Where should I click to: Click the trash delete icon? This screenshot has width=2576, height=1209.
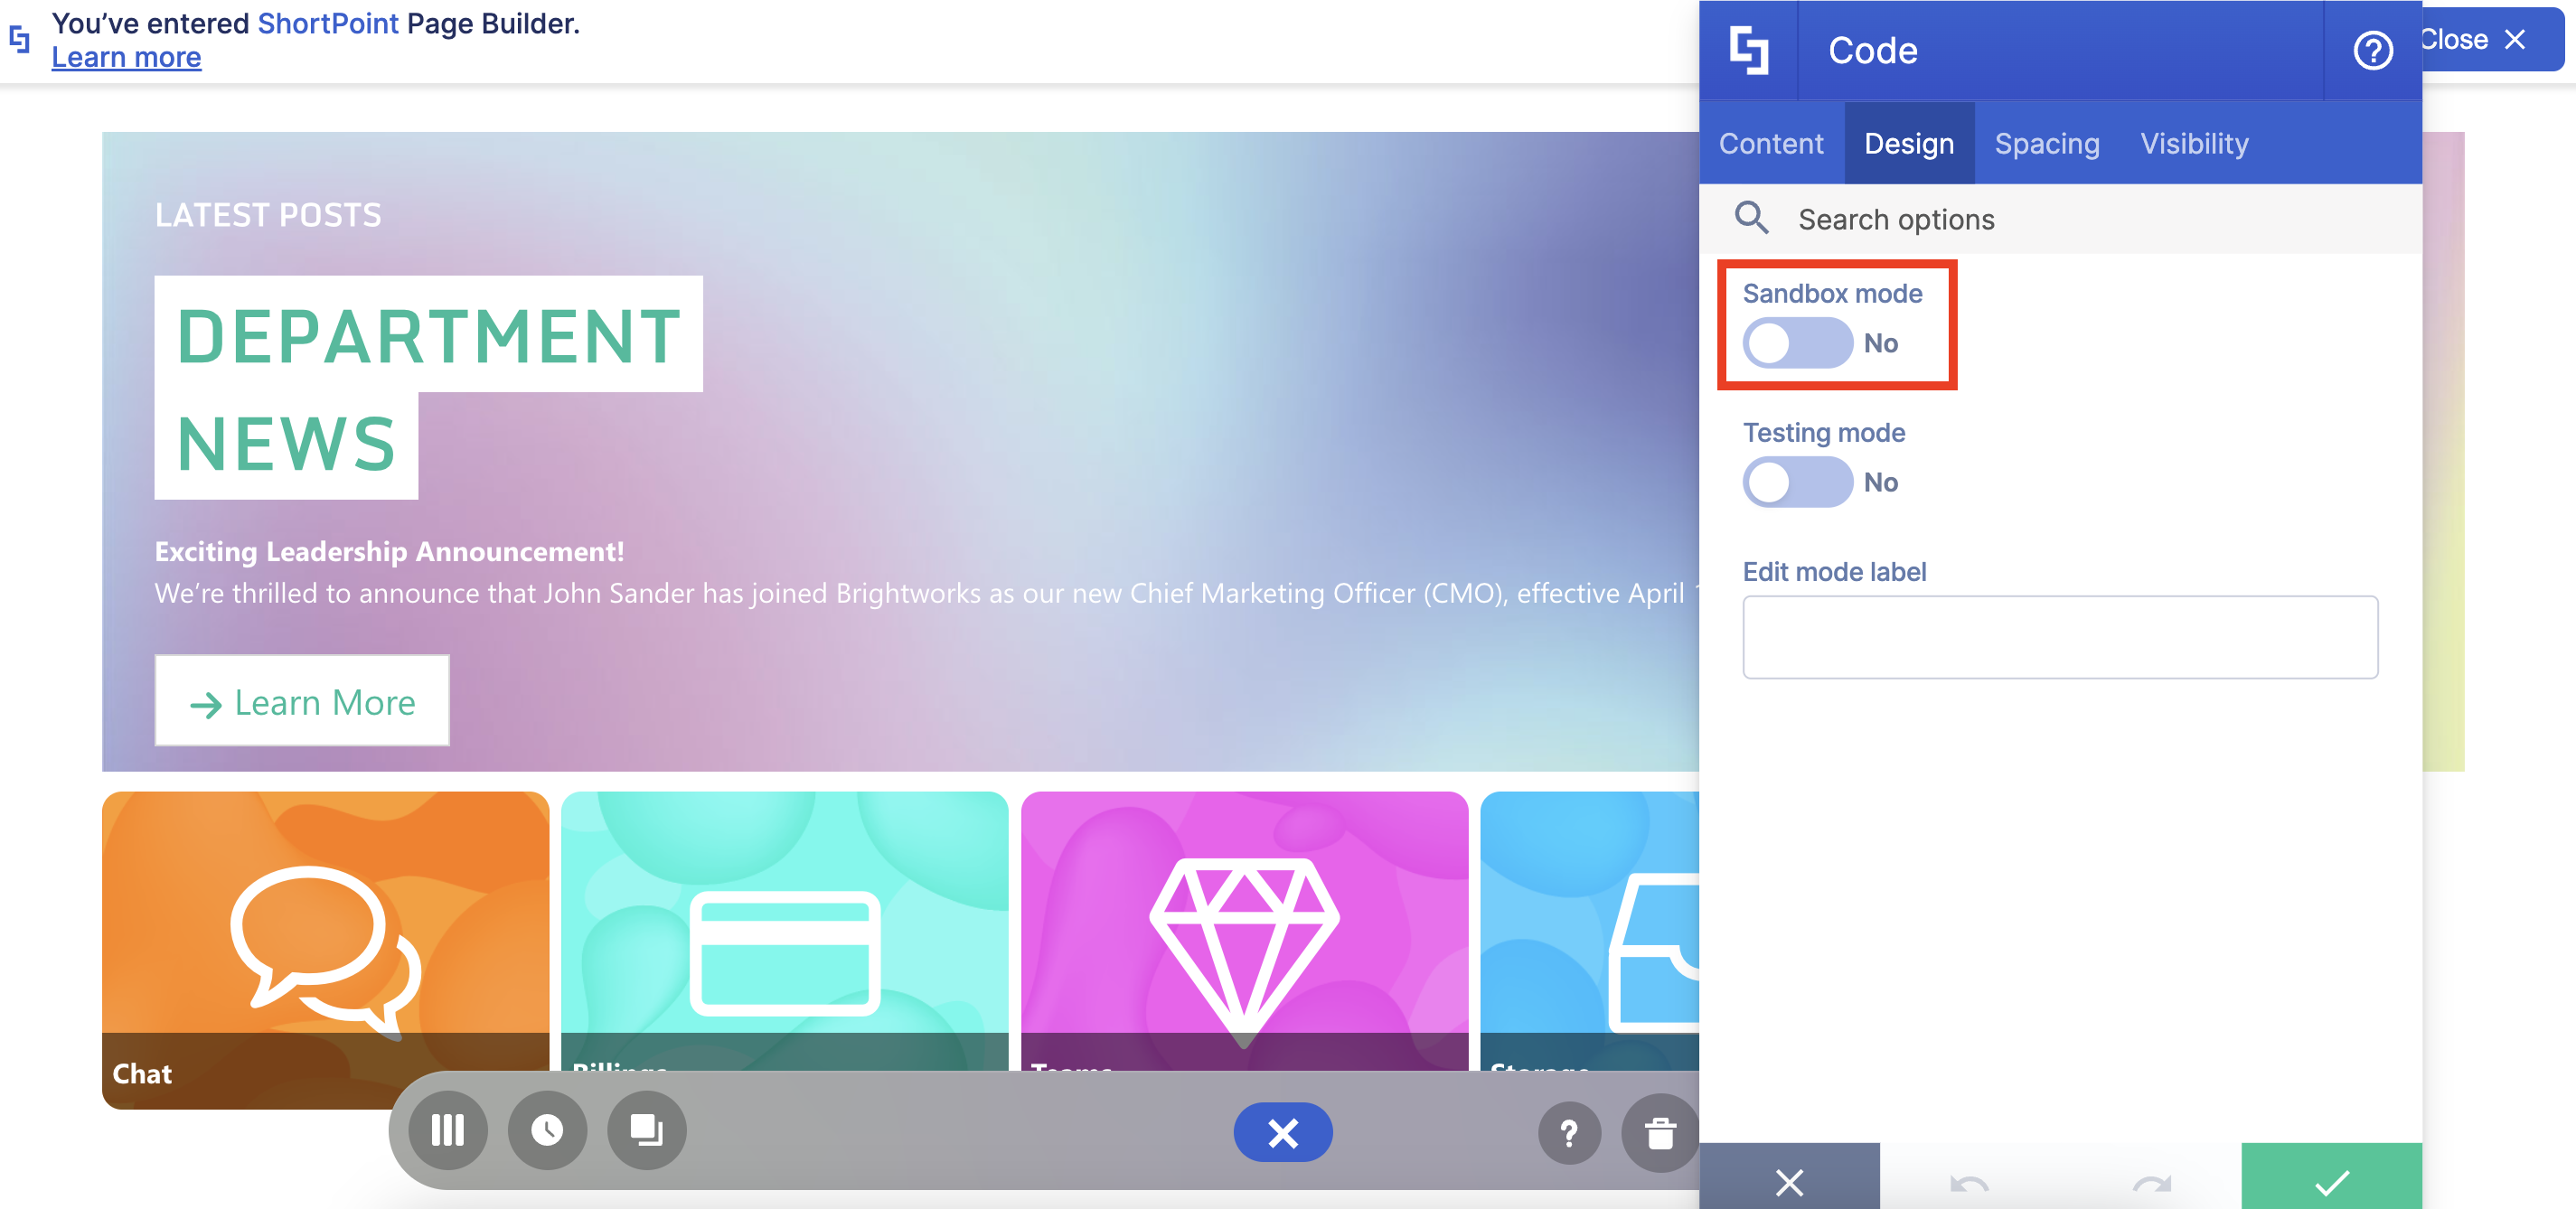pos(1660,1133)
